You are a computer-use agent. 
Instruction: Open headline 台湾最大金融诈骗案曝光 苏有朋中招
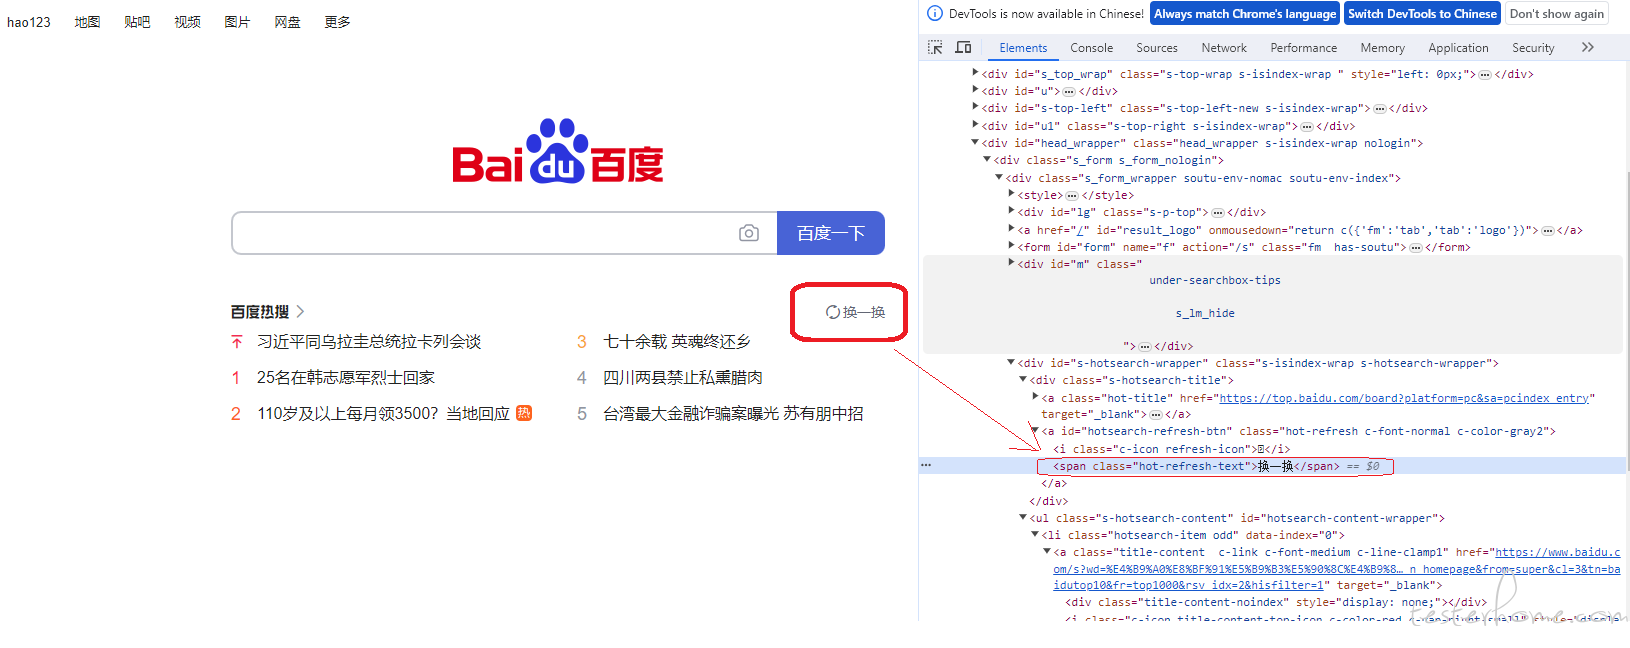pos(733,414)
